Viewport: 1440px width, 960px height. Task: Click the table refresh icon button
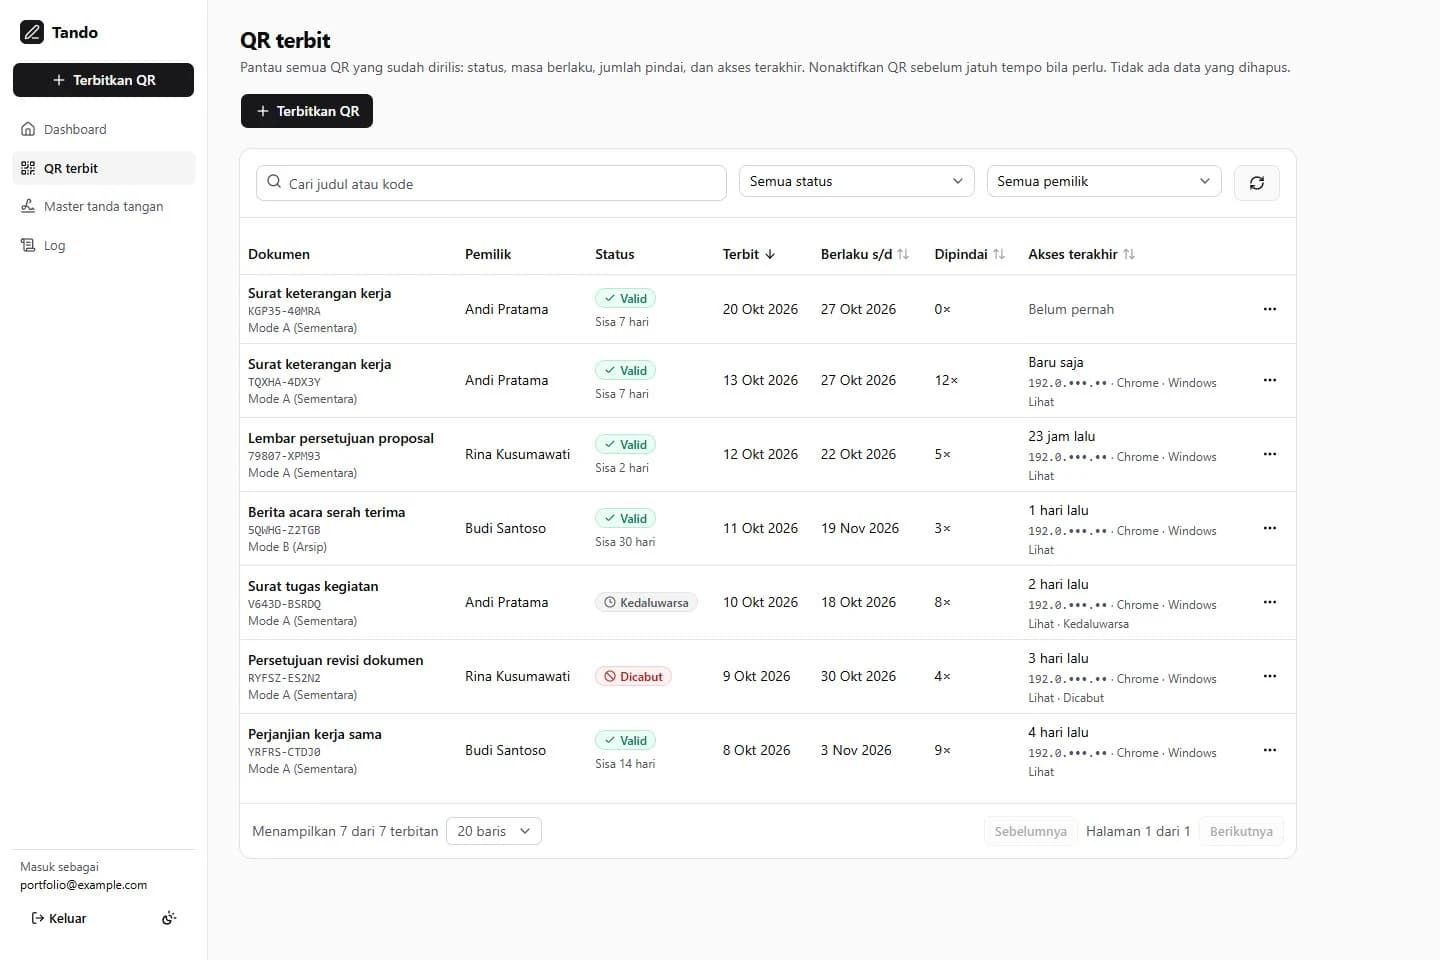(1257, 183)
